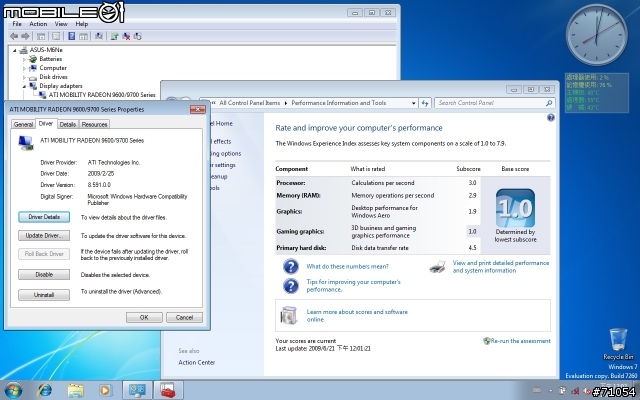This screenshot has height=400, width=640.
Task: Open 'Tips for improving your computer's performance' link
Action: click(x=353, y=286)
